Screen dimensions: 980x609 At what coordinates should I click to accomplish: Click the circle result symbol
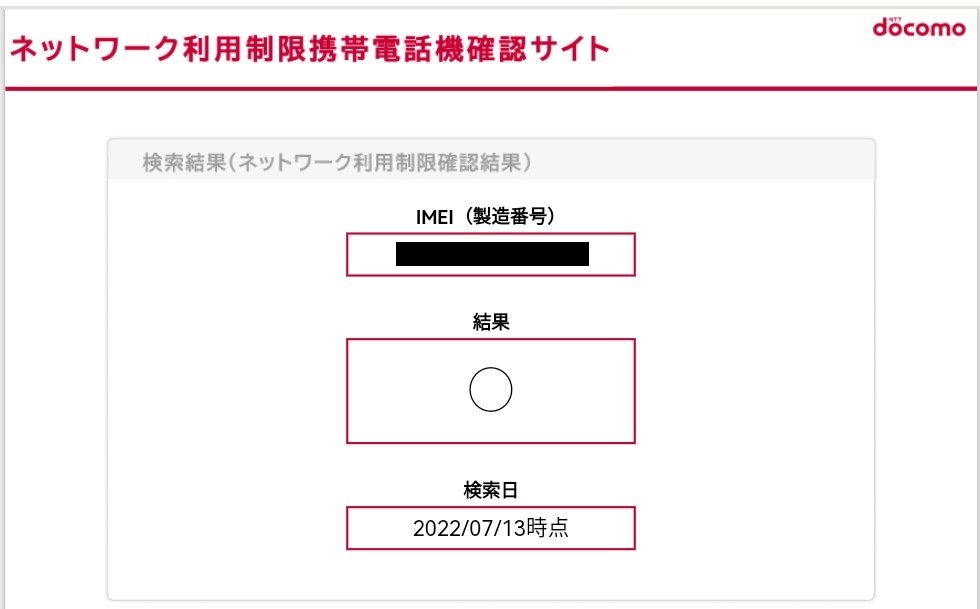point(491,390)
